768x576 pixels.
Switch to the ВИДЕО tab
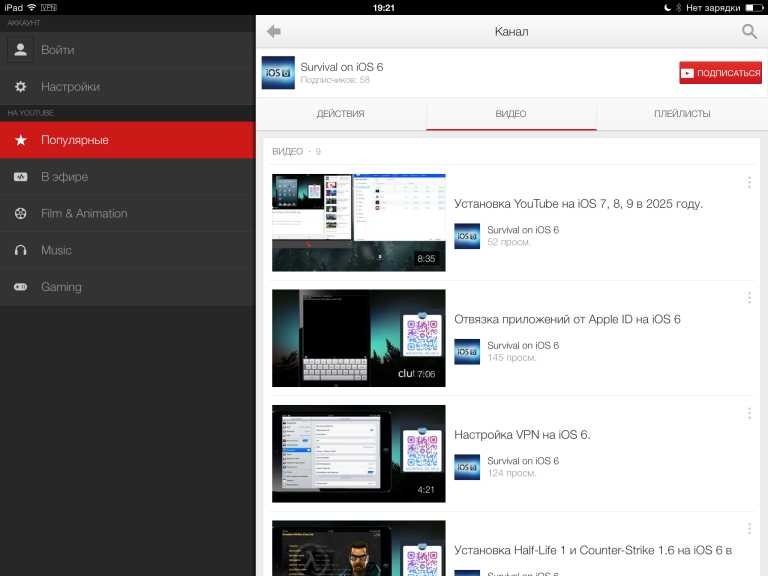tap(511, 114)
